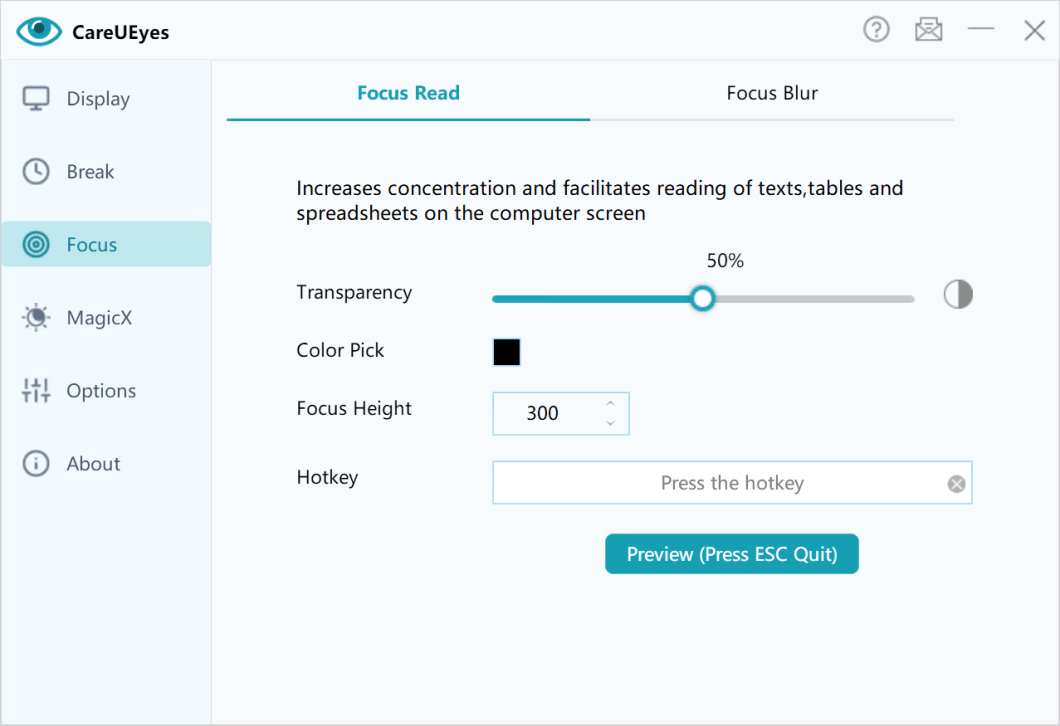1060x726 pixels.
Task: Click the MagicX sun icon
Action: click(36, 317)
